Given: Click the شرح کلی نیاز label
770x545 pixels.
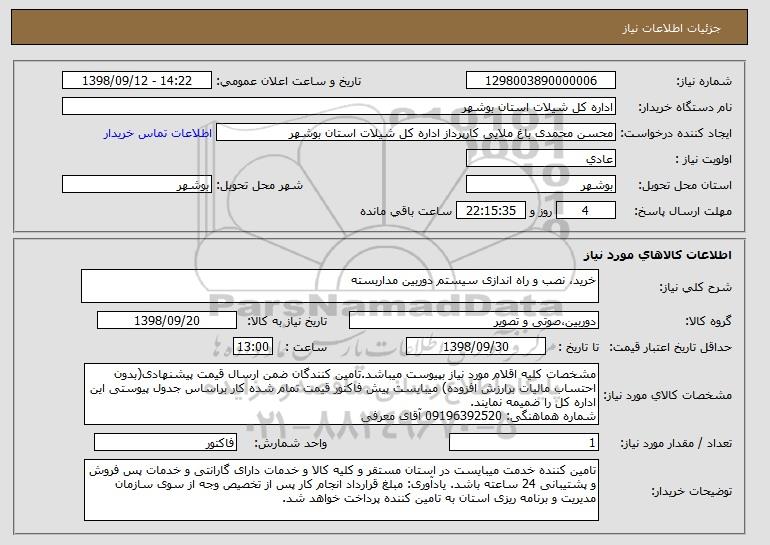Looking at the screenshot, I should [695, 287].
